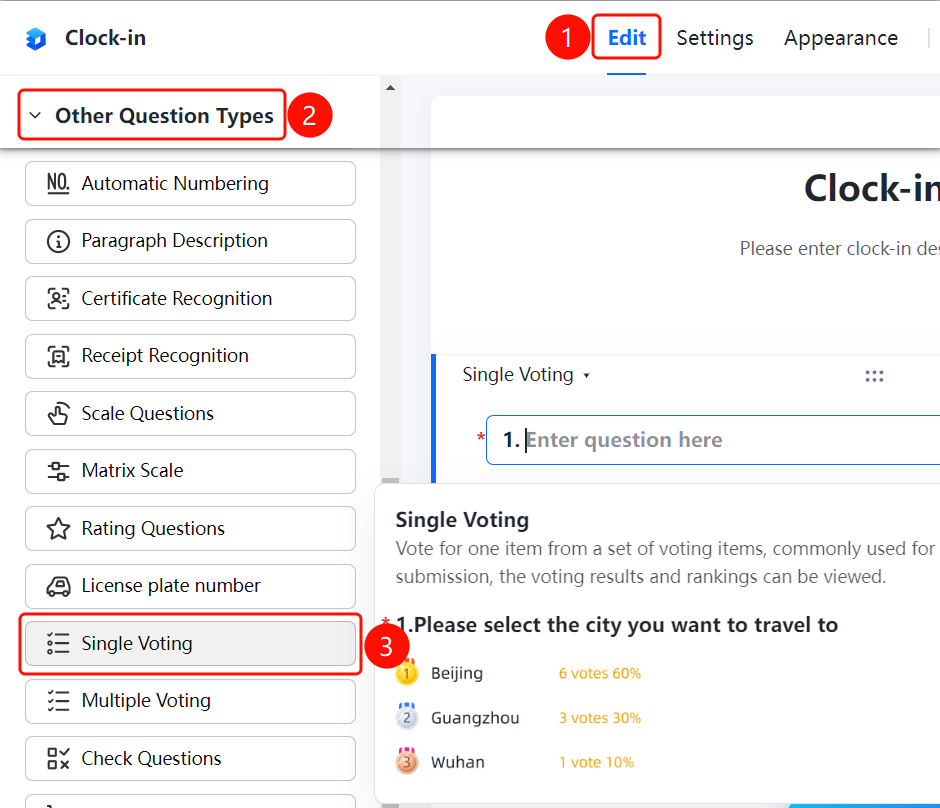Click the scroll-up arrow of the sidebar

tap(390, 88)
